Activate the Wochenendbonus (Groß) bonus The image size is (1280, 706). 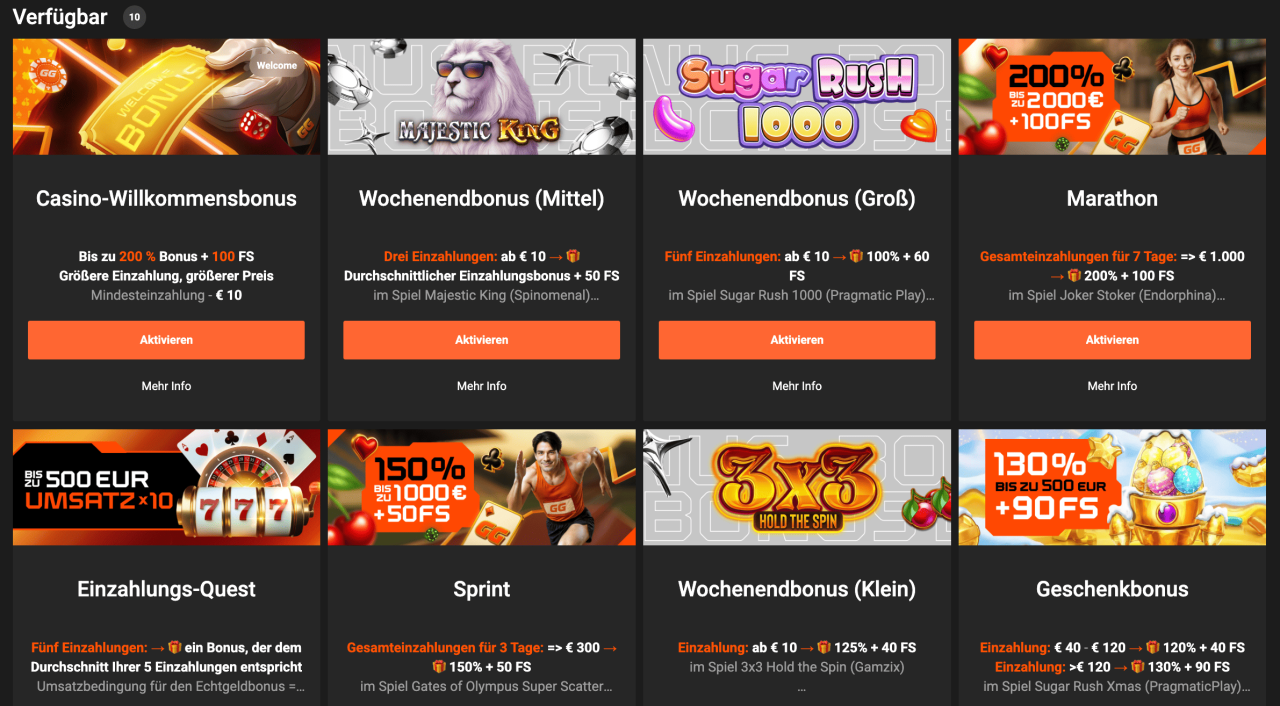(x=797, y=340)
